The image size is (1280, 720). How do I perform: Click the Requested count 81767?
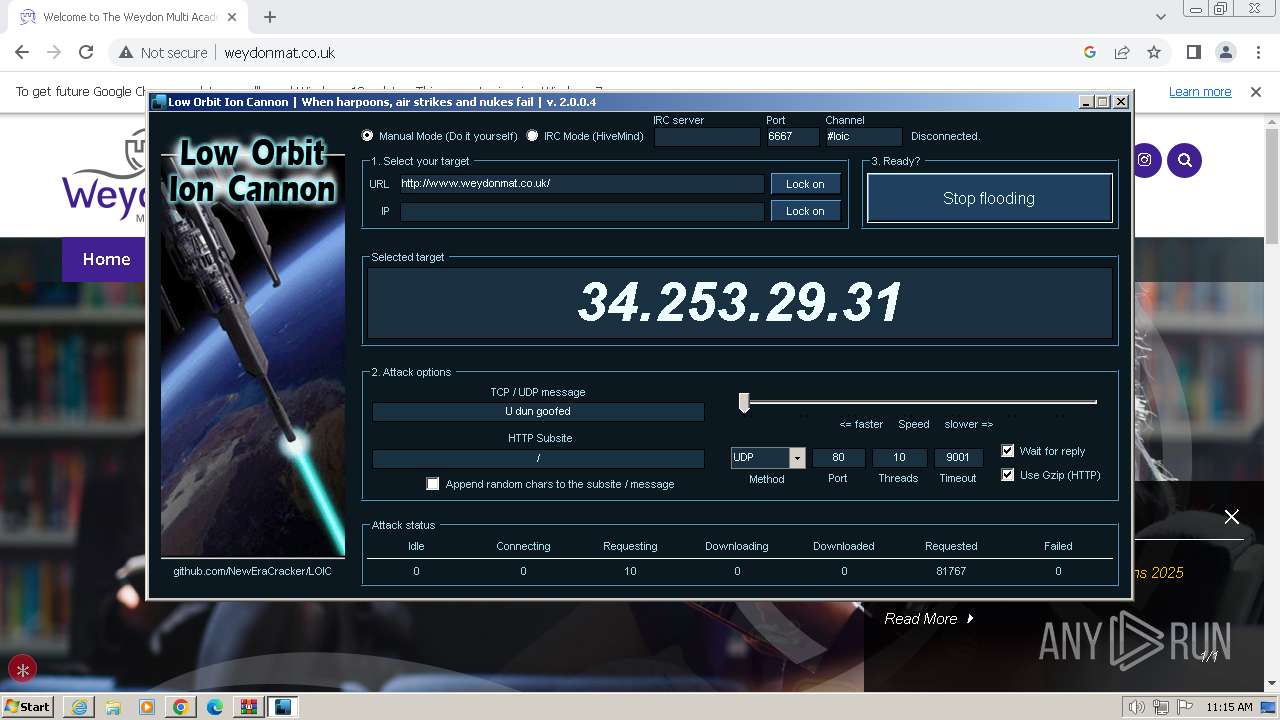pyautogui.click(x=951, y=571)
